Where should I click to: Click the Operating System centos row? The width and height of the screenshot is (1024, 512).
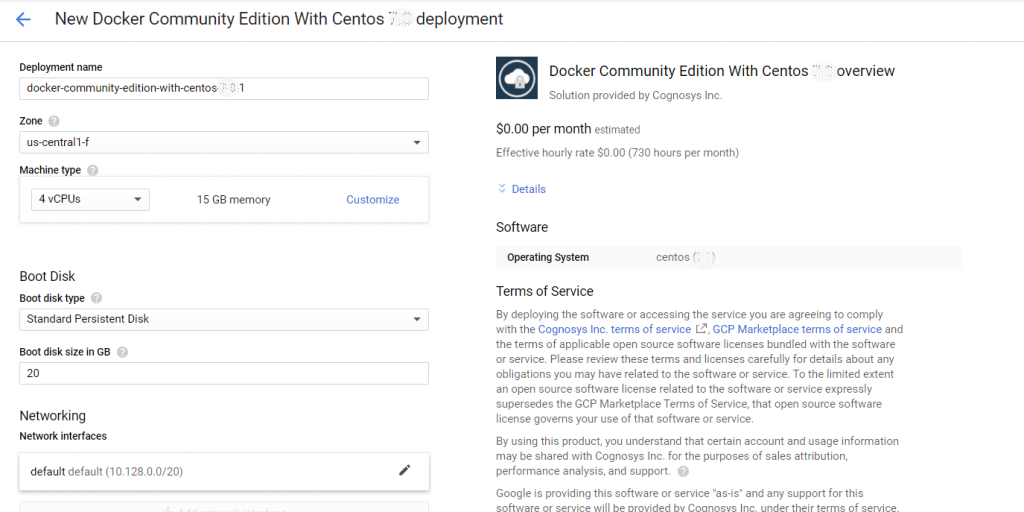point(728,257)
